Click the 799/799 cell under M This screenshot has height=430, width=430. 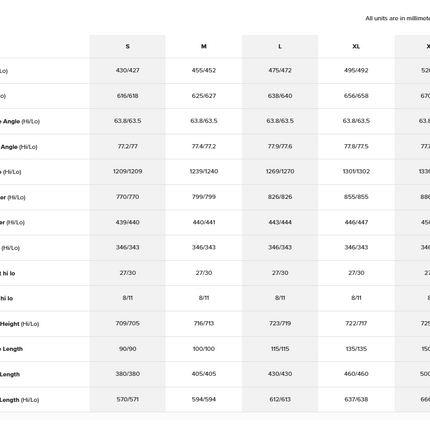click(x=204, y=197)
